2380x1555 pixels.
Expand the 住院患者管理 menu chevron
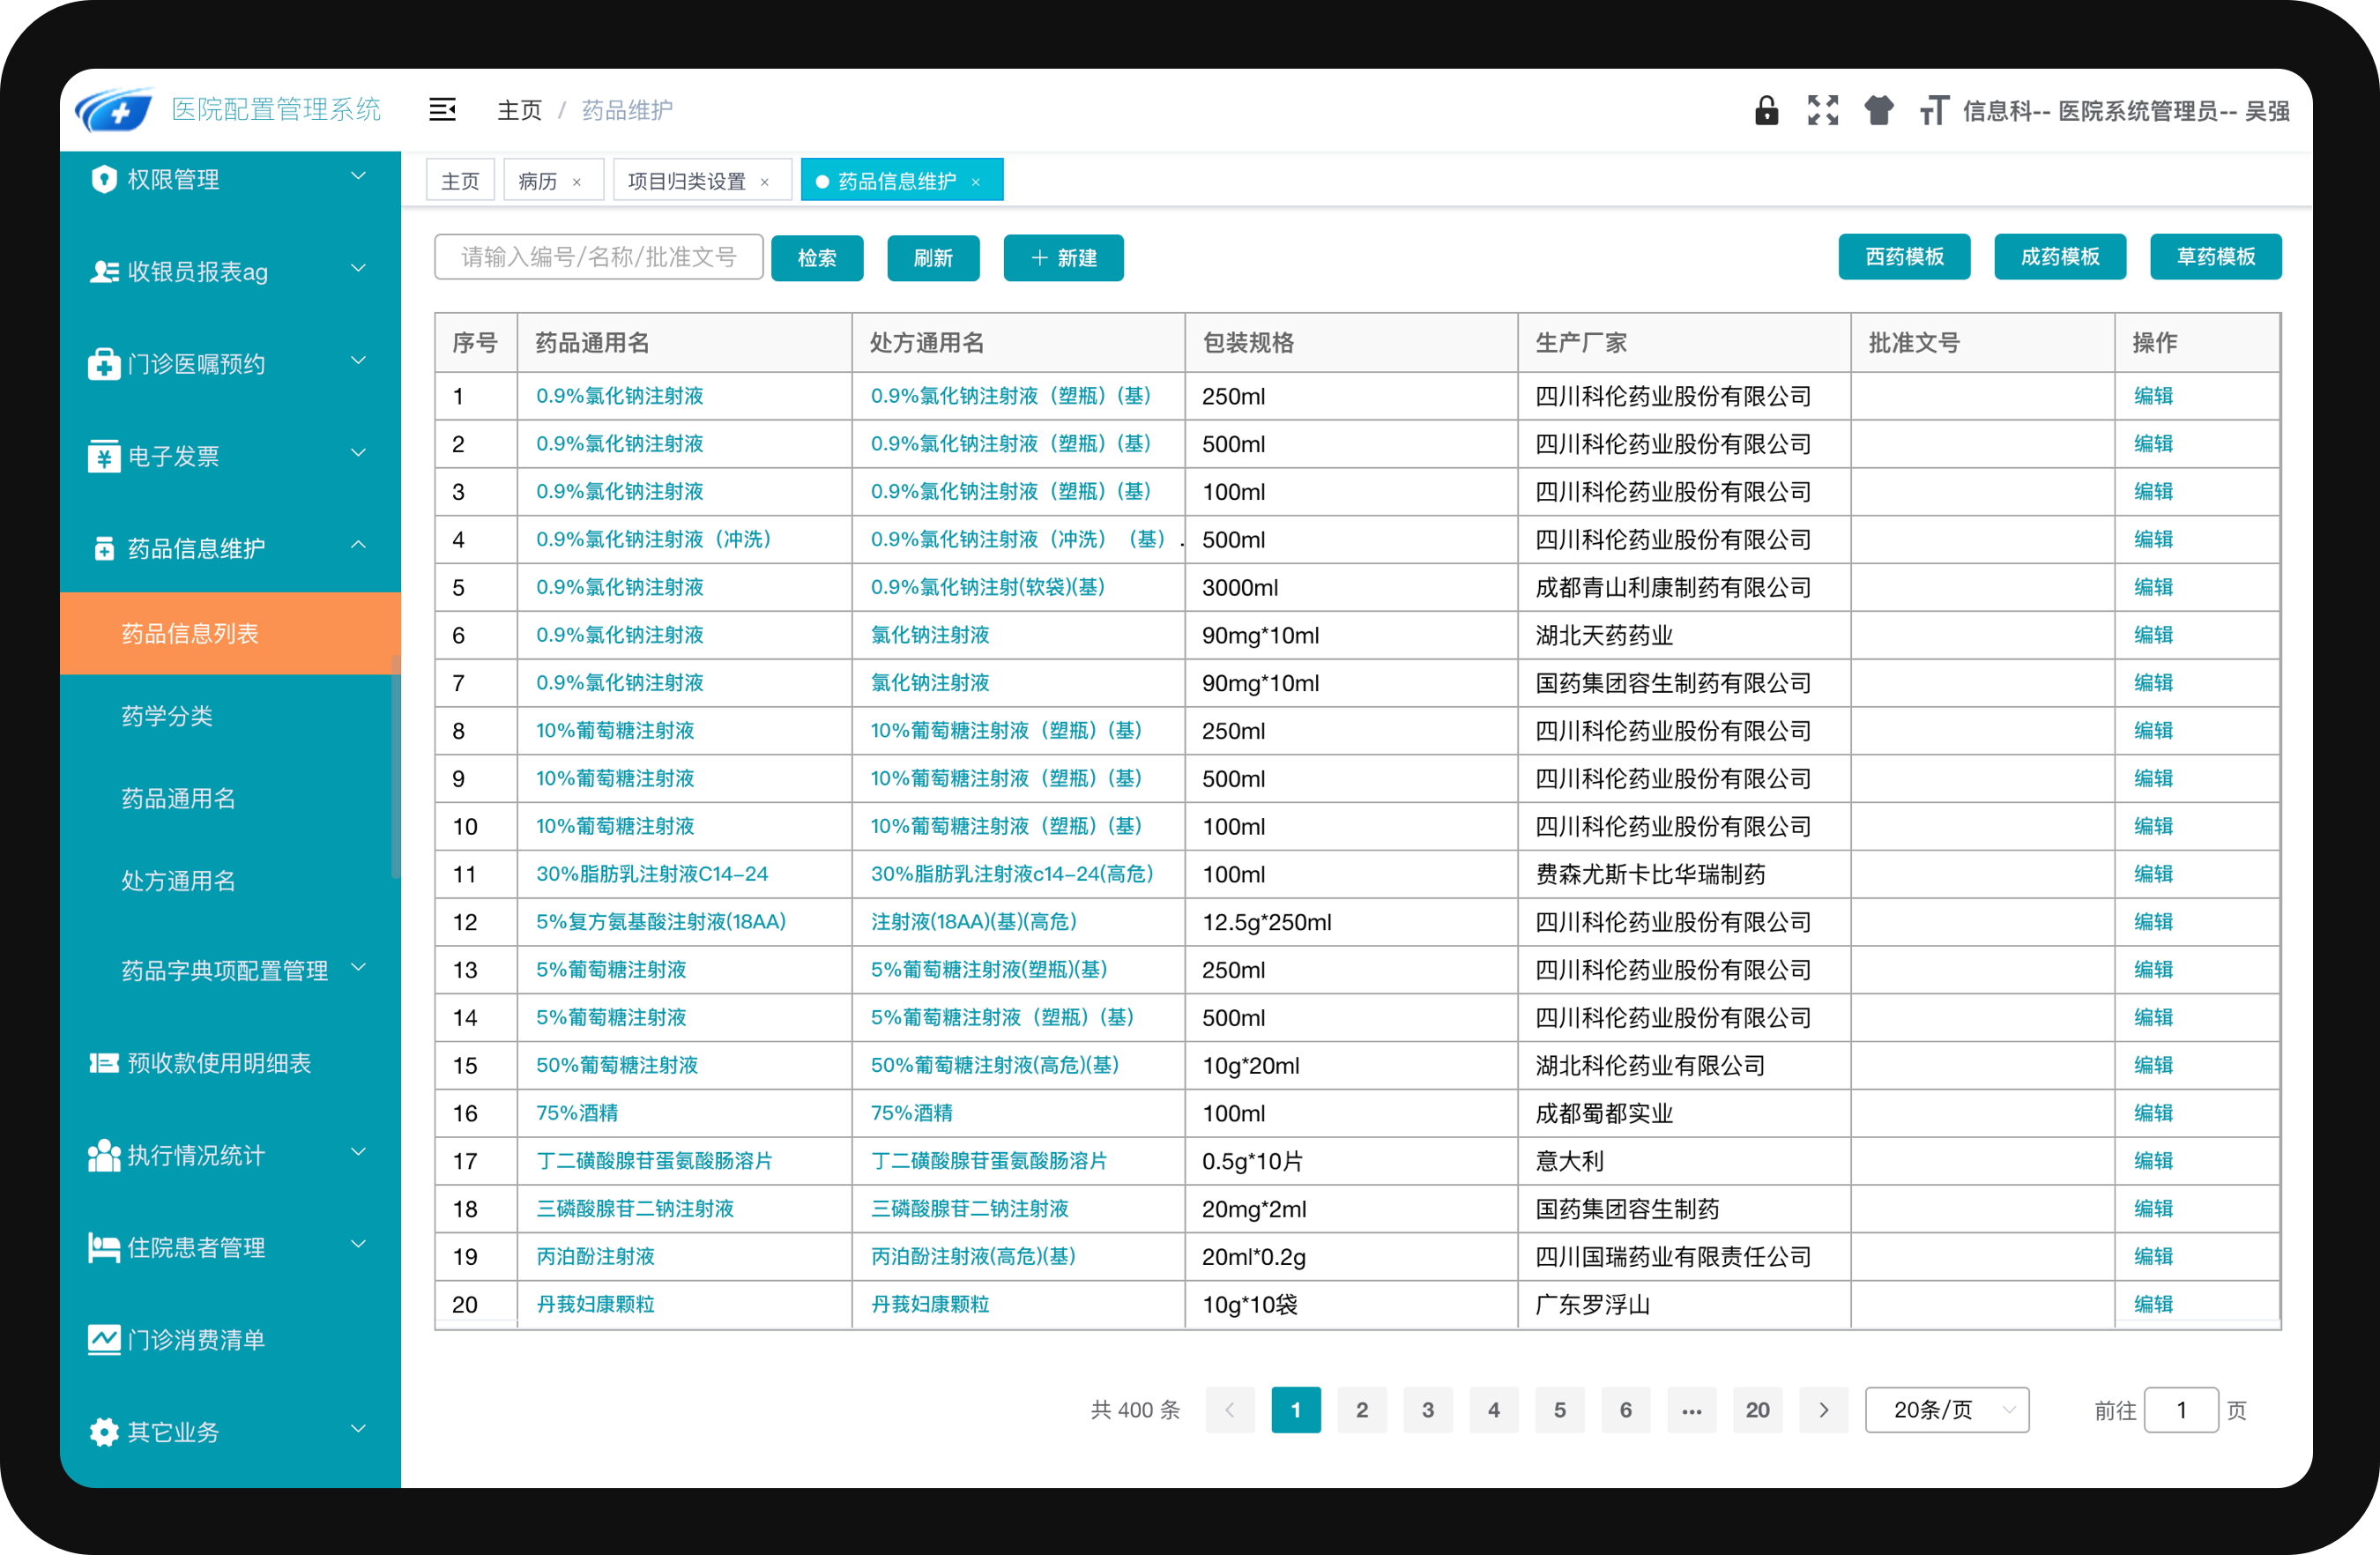point(358,1244)
